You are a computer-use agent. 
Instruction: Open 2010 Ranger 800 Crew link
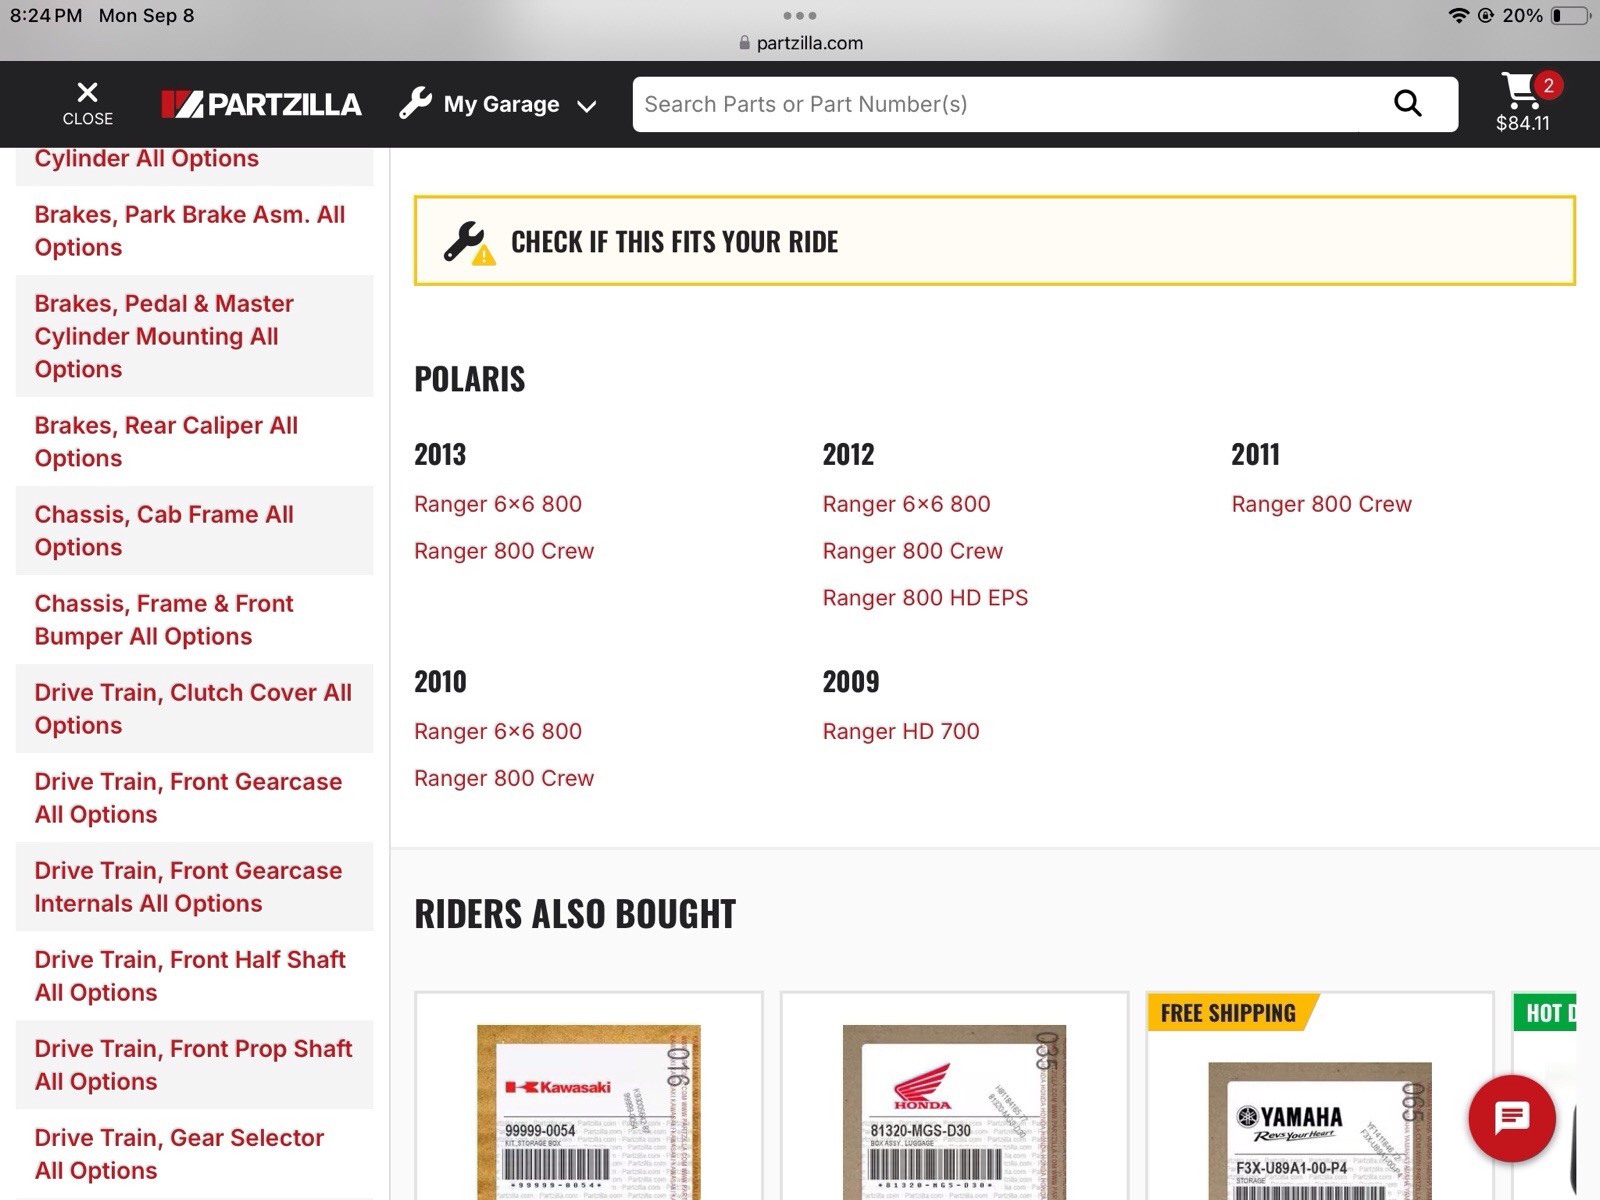coord(504,778)
